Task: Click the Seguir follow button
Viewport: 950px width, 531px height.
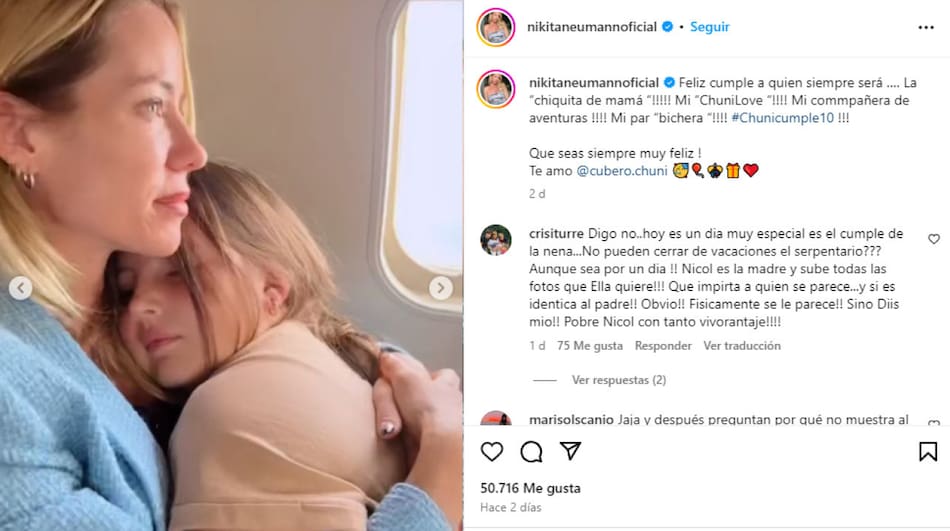Action: pos(709,27)
